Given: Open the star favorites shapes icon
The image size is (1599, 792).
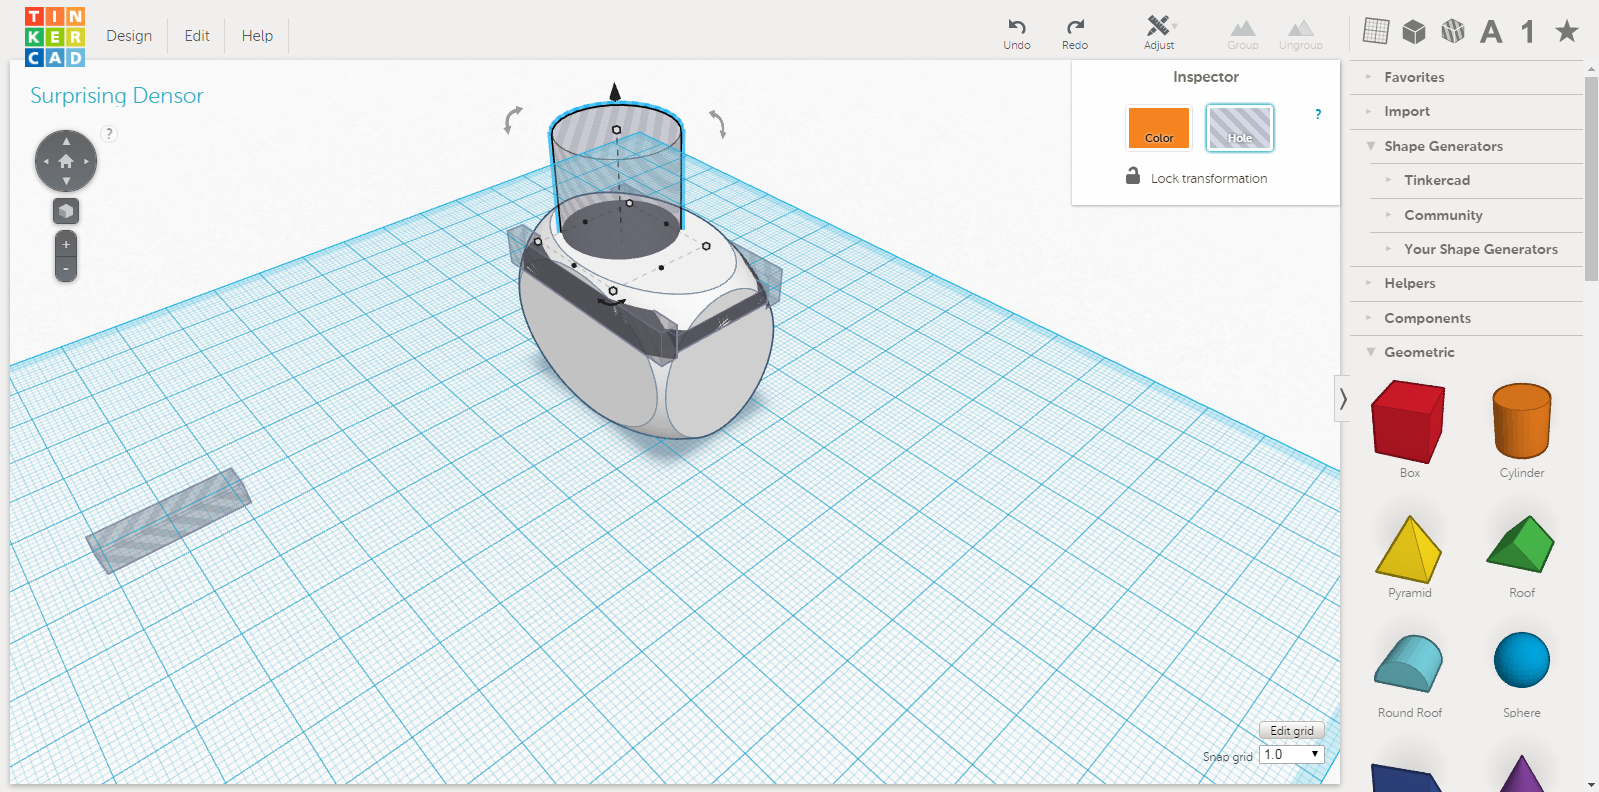Looking at the screenshot, I should click(1567, 31).
